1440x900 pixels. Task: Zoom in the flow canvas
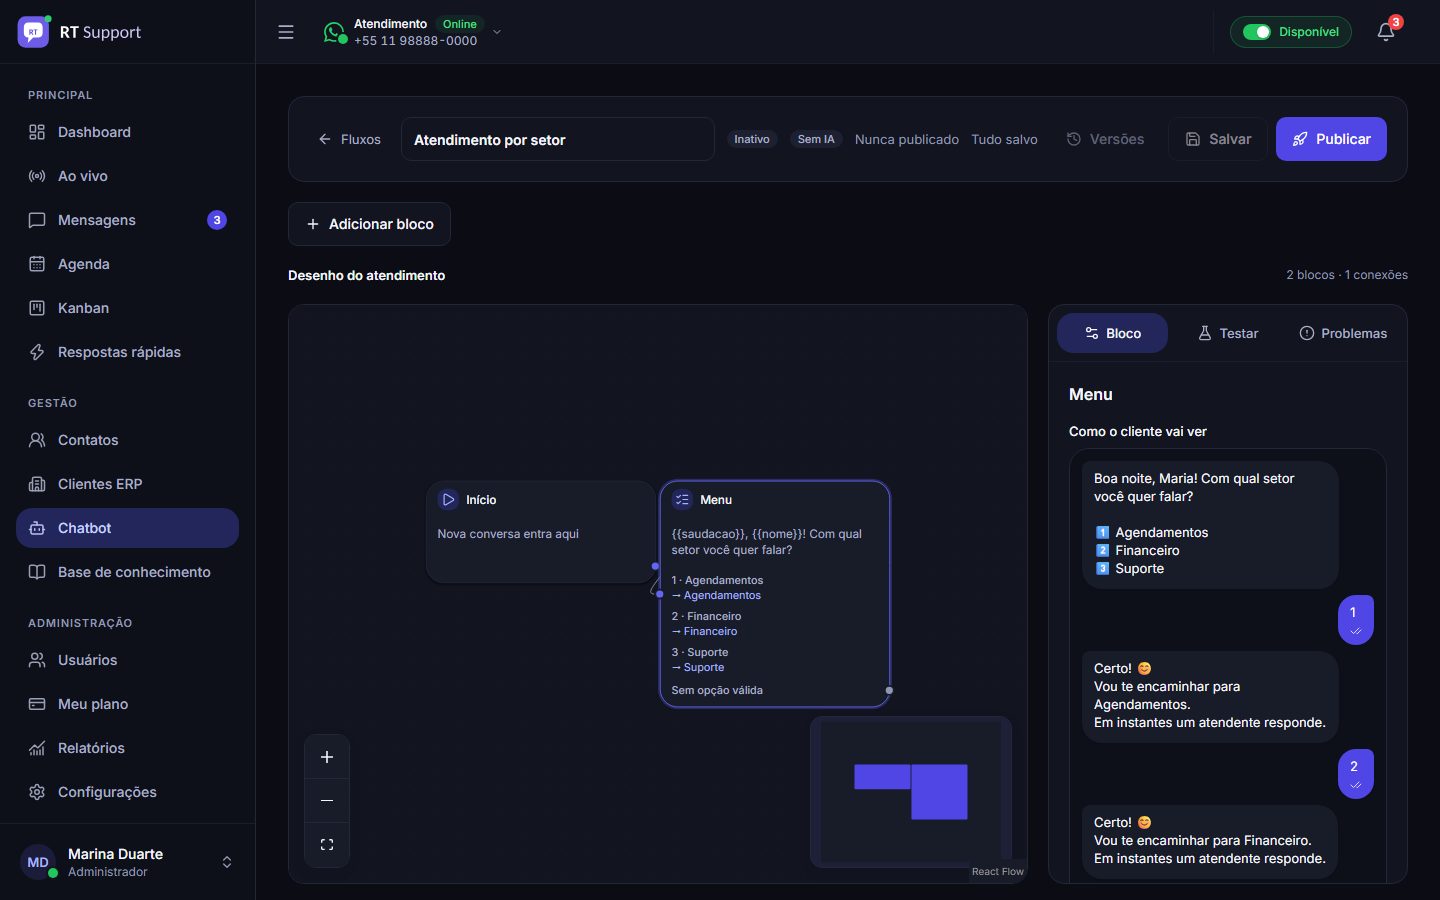coord(327,757)
